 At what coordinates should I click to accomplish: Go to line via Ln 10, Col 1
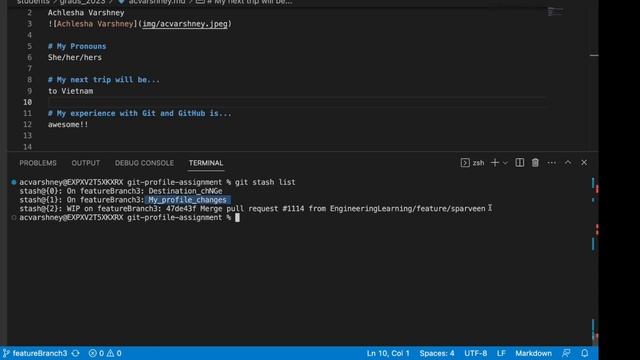tap(388, 353)
